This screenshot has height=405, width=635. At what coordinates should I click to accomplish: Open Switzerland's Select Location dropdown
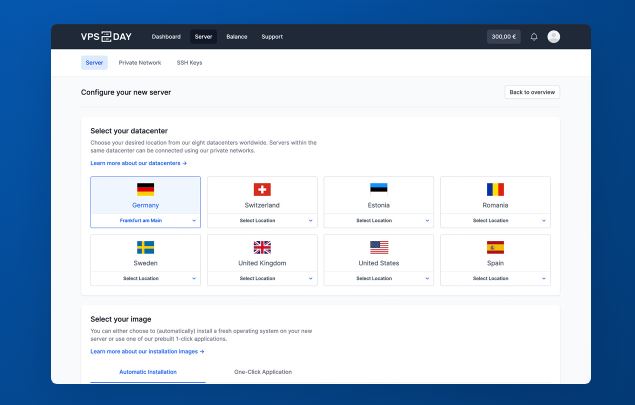(x=262, y=220)
